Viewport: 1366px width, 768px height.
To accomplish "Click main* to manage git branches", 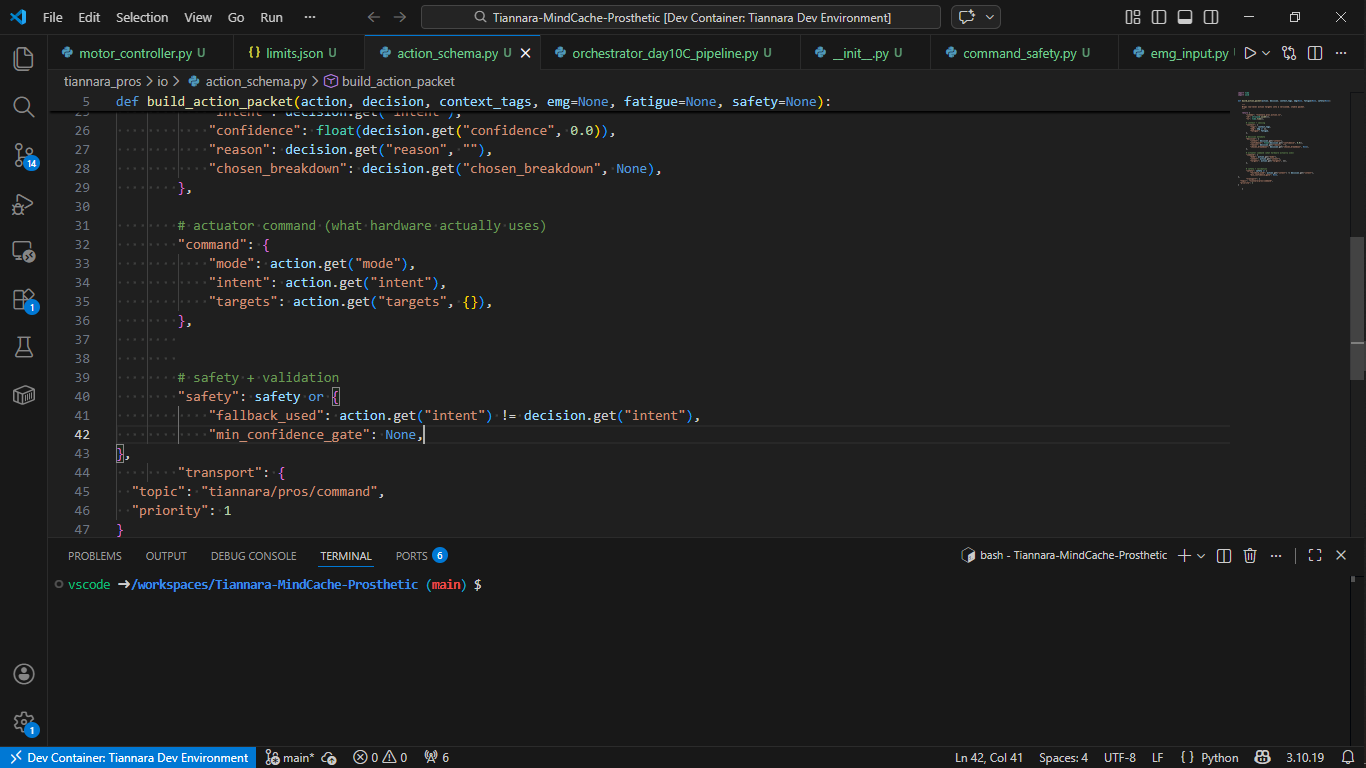I will pos(295,757).
